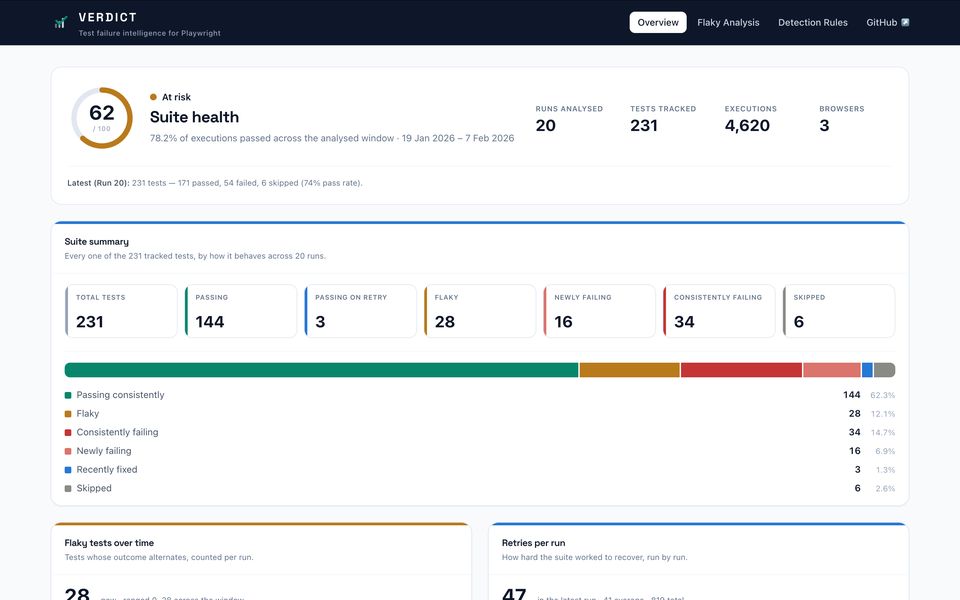Click the Newly failing legend label
The width and height of the screenshot is (960, 600).
pos(103,451)
